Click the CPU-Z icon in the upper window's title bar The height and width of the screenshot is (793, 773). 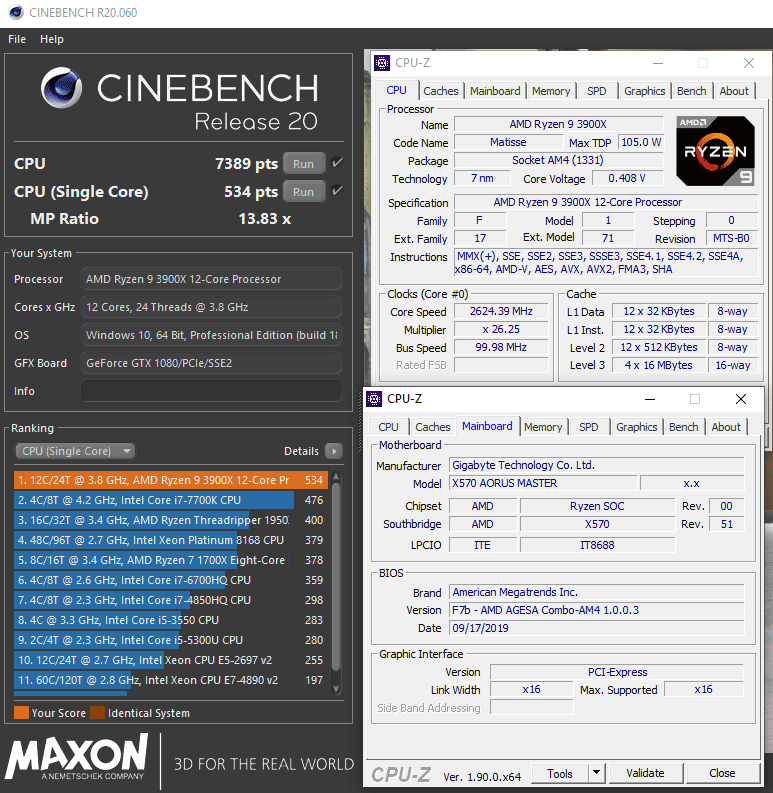point(382,63)
